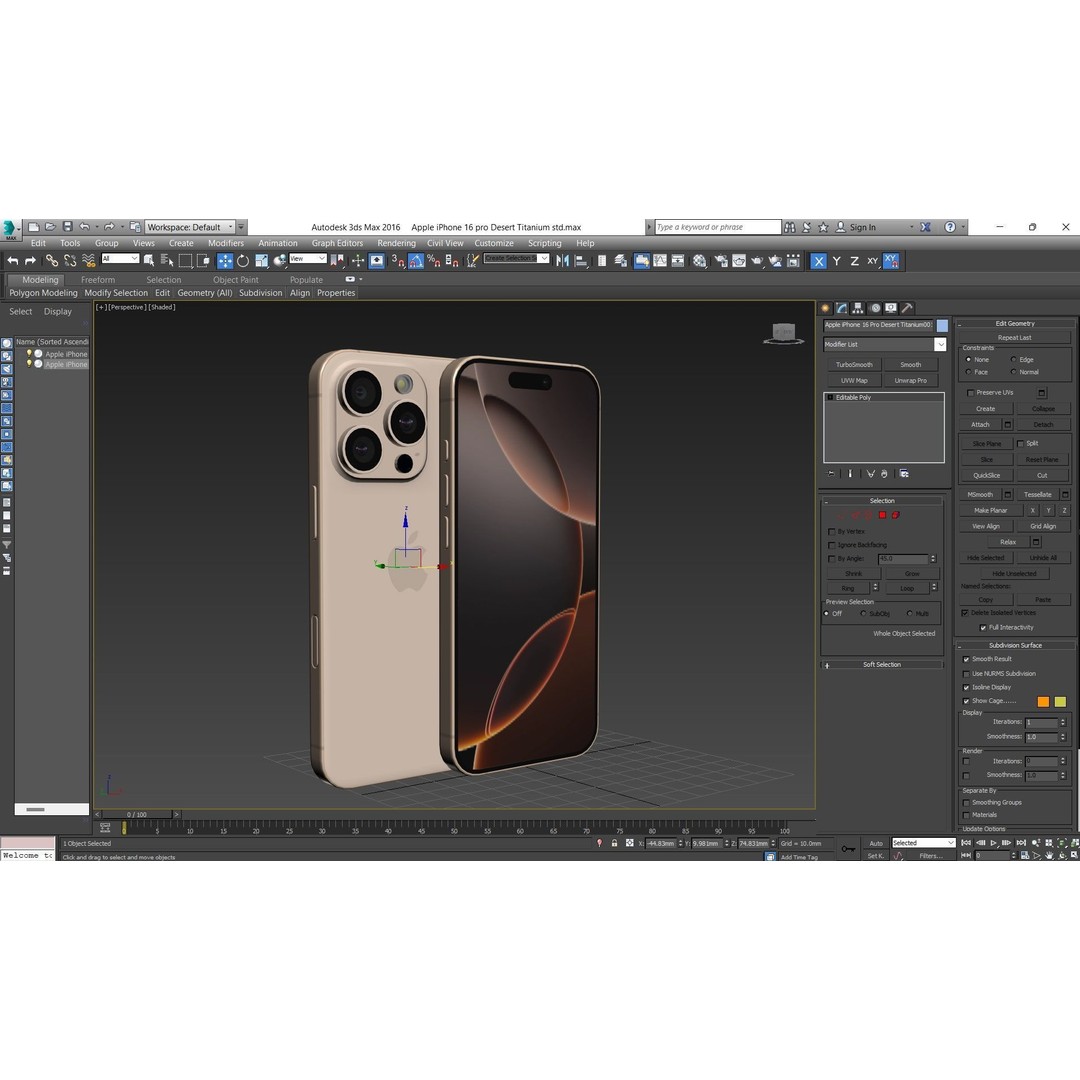The image size is (1080, 1080).
Task: Click Configure Modifier Sets icon
Action: (904, 474)
